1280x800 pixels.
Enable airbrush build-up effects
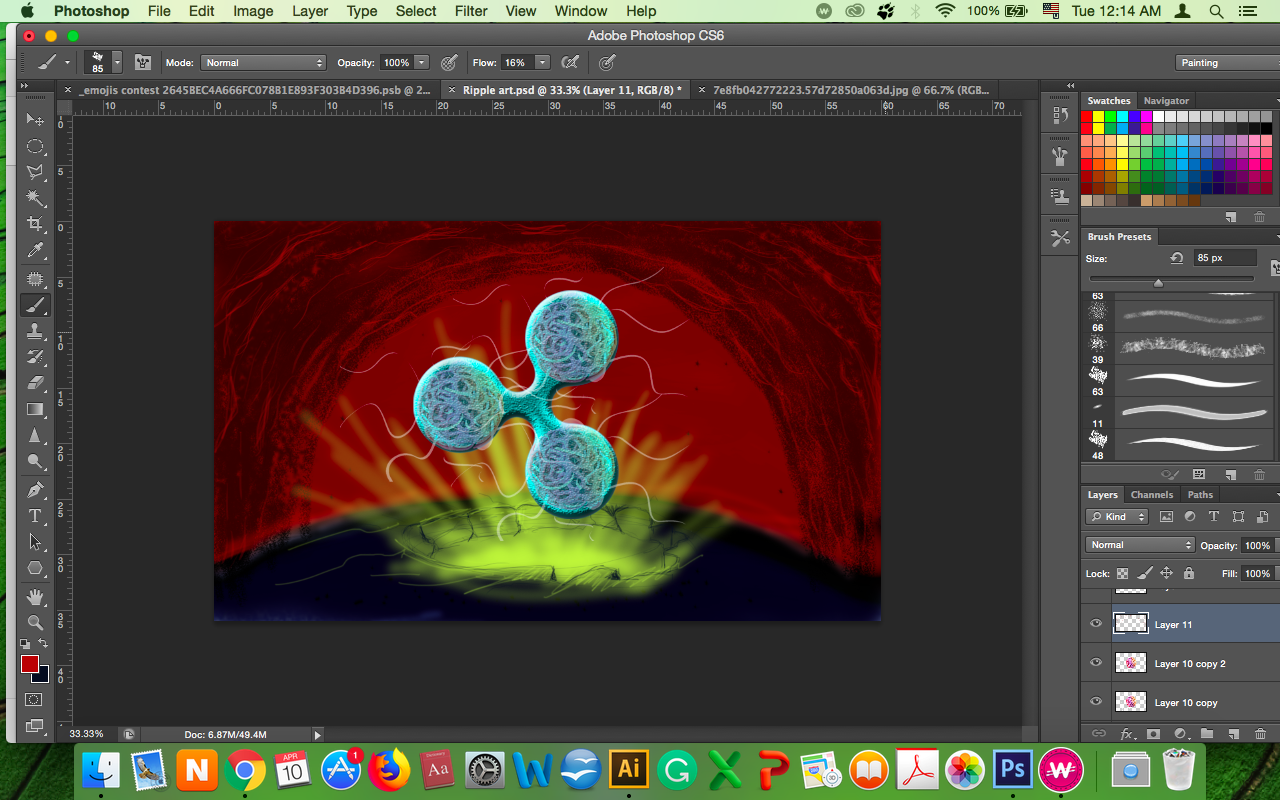click(x=570, y=62)
